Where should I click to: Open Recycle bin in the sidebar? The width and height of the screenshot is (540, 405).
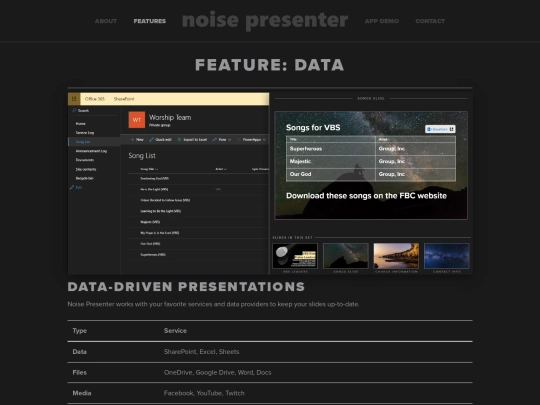click(x=84, y=178)
